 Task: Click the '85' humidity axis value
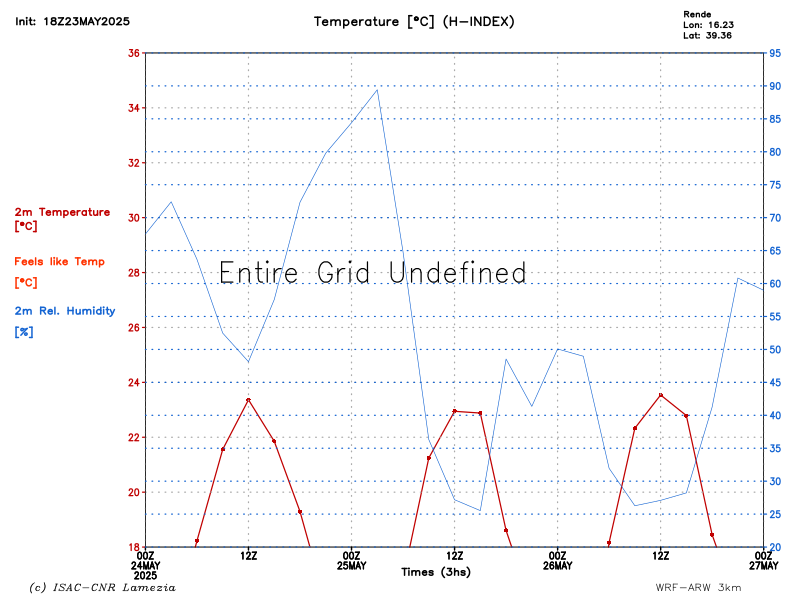pos(775,119)
